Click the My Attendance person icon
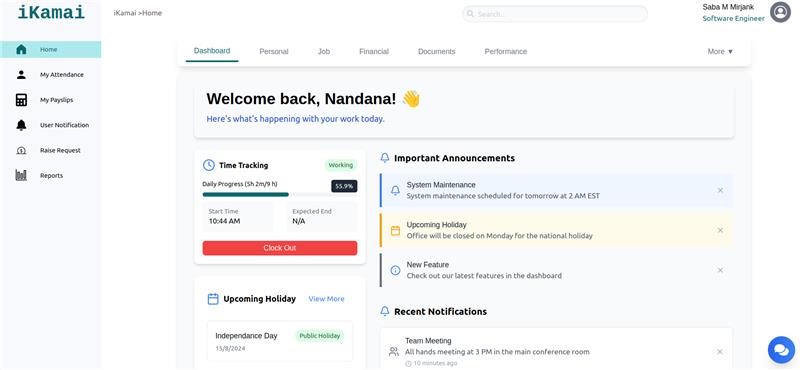This screenshot has width=800, height=370. tap(21, 75)
